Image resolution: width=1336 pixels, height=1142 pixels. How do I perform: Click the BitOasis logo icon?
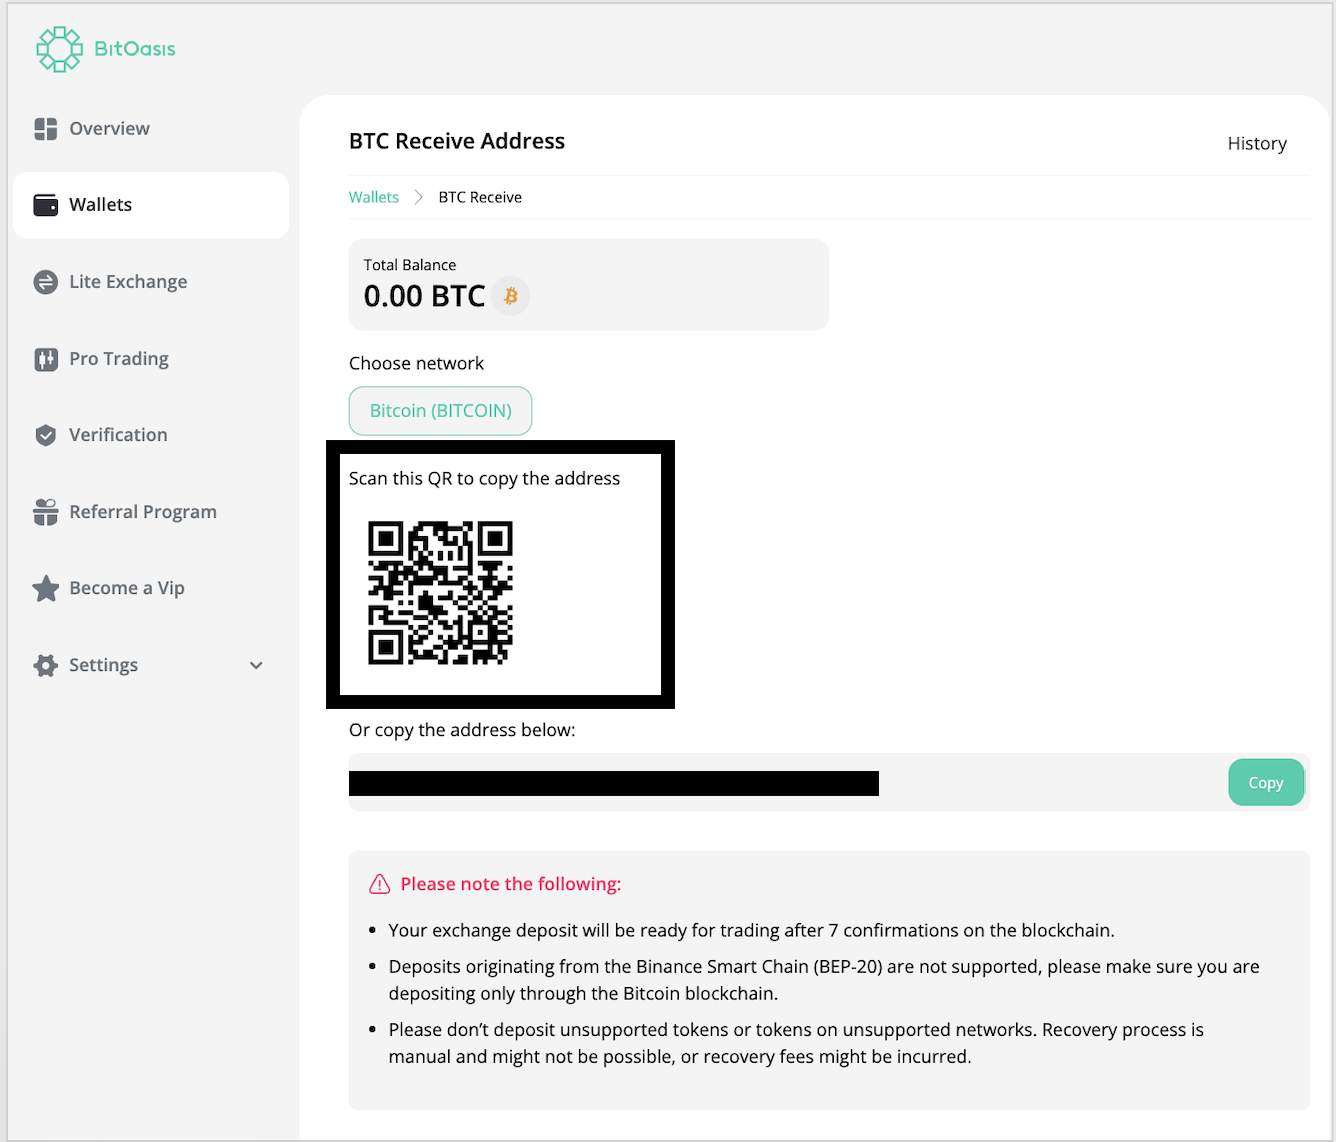[59, 49]
